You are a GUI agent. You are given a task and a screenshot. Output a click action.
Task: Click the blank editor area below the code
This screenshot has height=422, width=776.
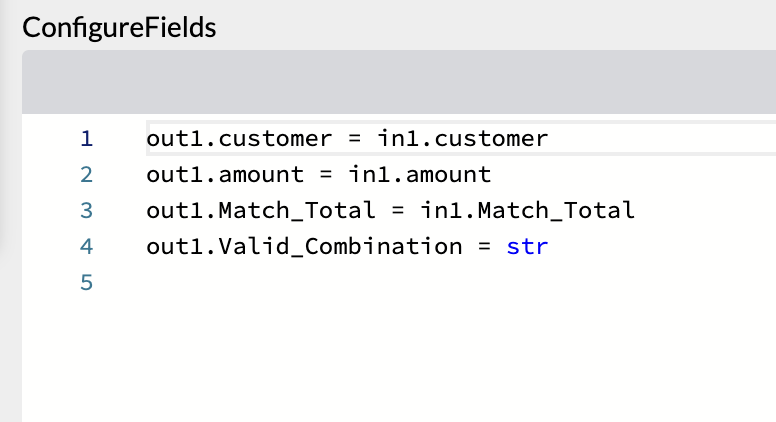pyautogui.click(x=400, y=360)
